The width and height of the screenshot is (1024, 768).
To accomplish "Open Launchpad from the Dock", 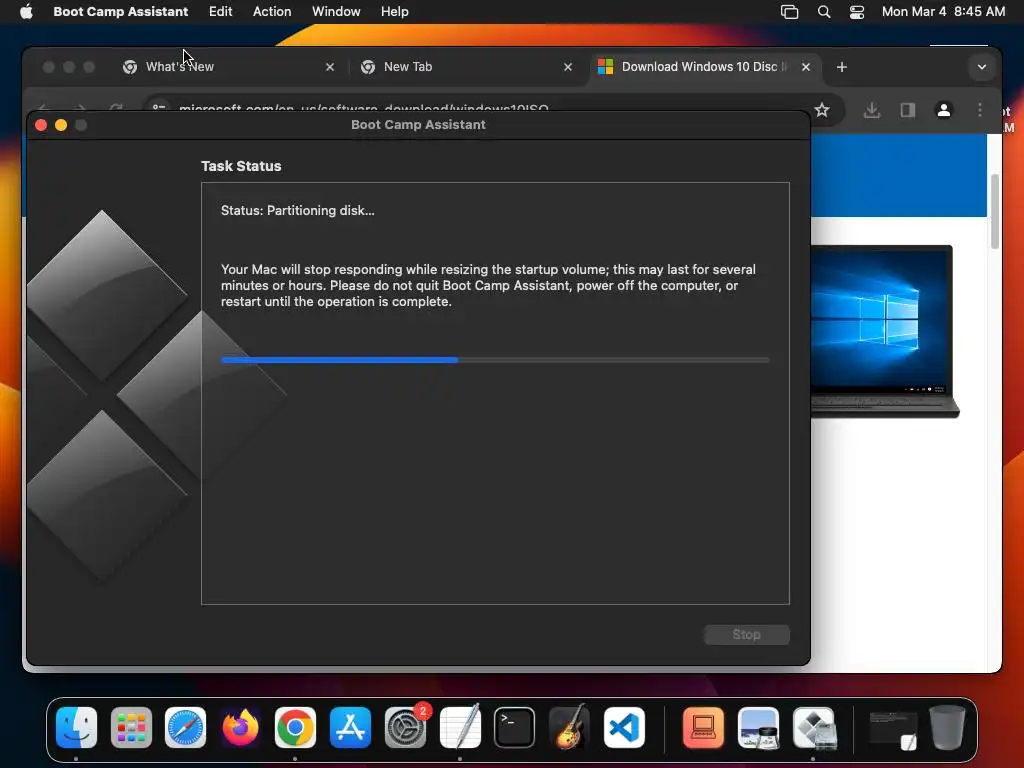I will click(x=131, y=727).
